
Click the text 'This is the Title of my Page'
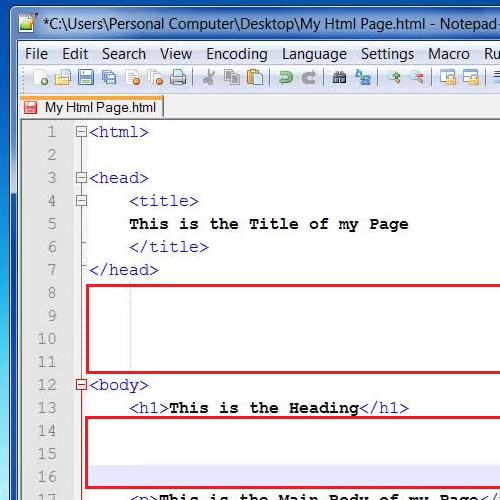pos(269,224)
